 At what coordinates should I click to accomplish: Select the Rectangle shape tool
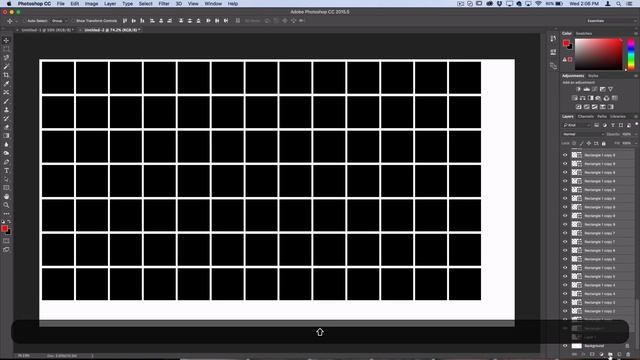coord(6,188)
